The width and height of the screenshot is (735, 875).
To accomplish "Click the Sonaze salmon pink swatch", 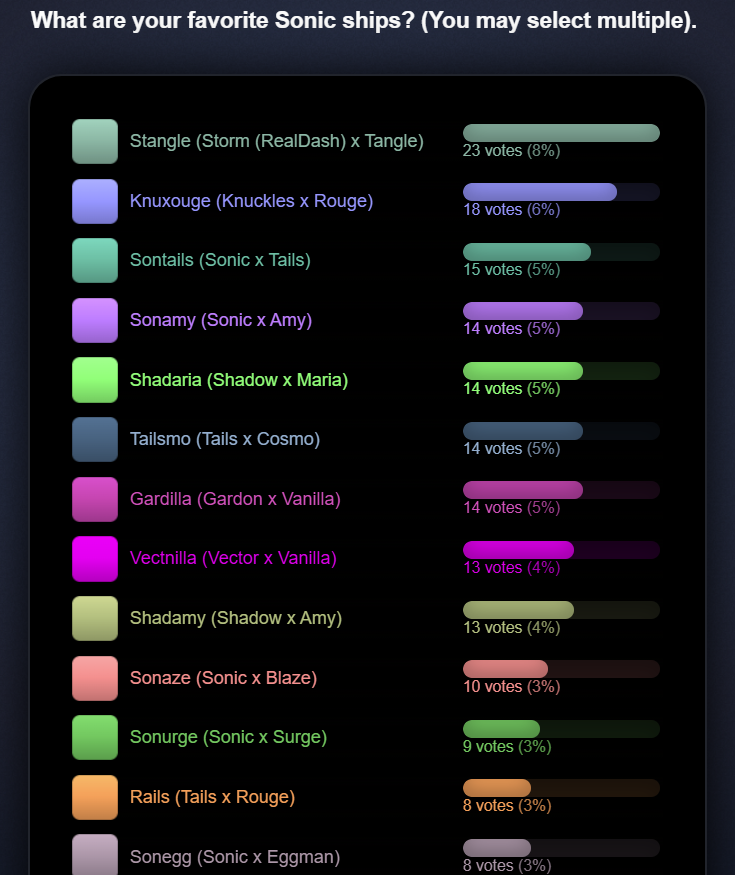I will [x=95, y=678].
